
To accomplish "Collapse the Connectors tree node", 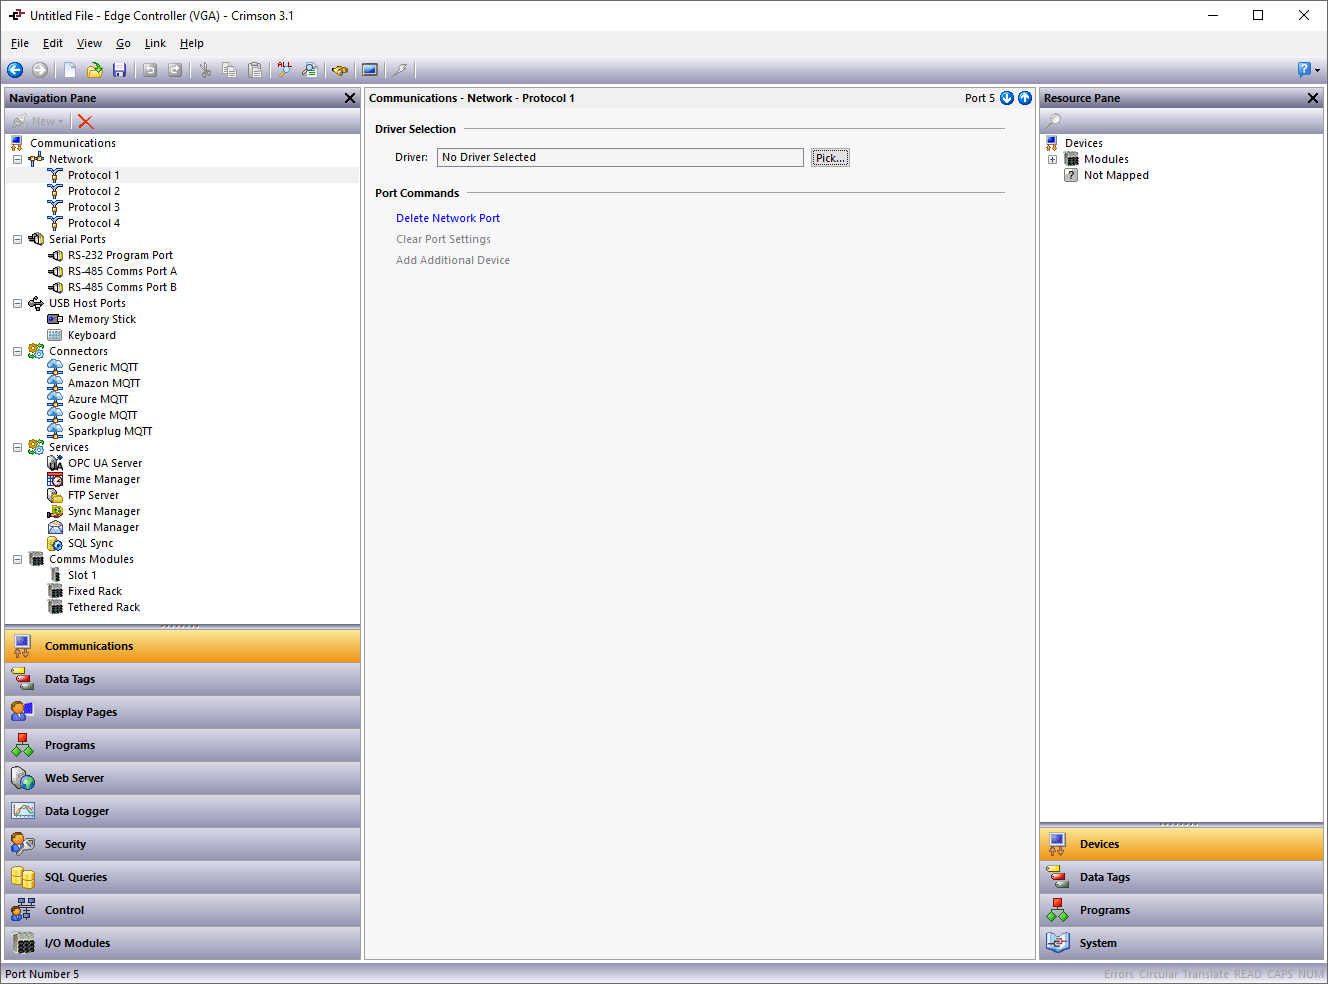I will click(x=17, y=351).
